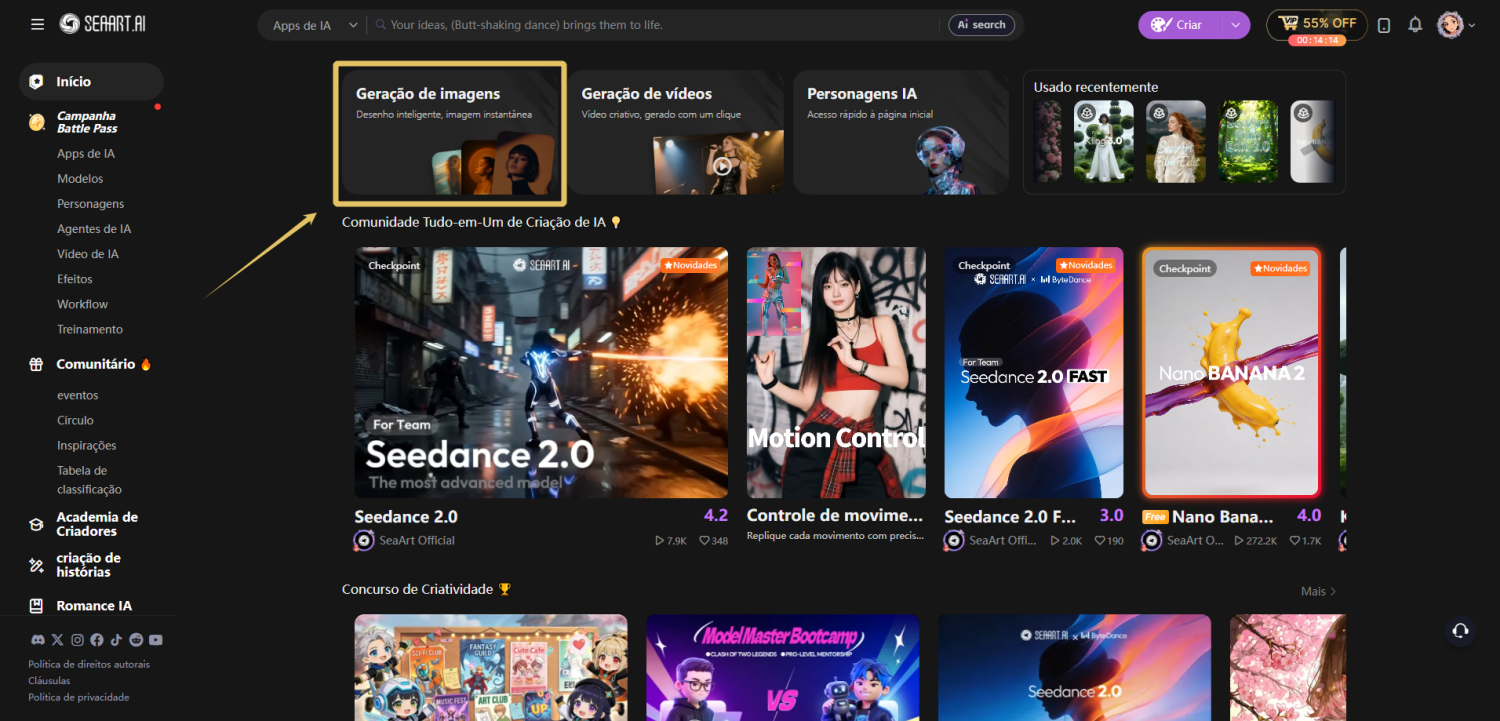Open Academia de Criadores
This screenshot has height=721, width=1500.
click(97, 524)
